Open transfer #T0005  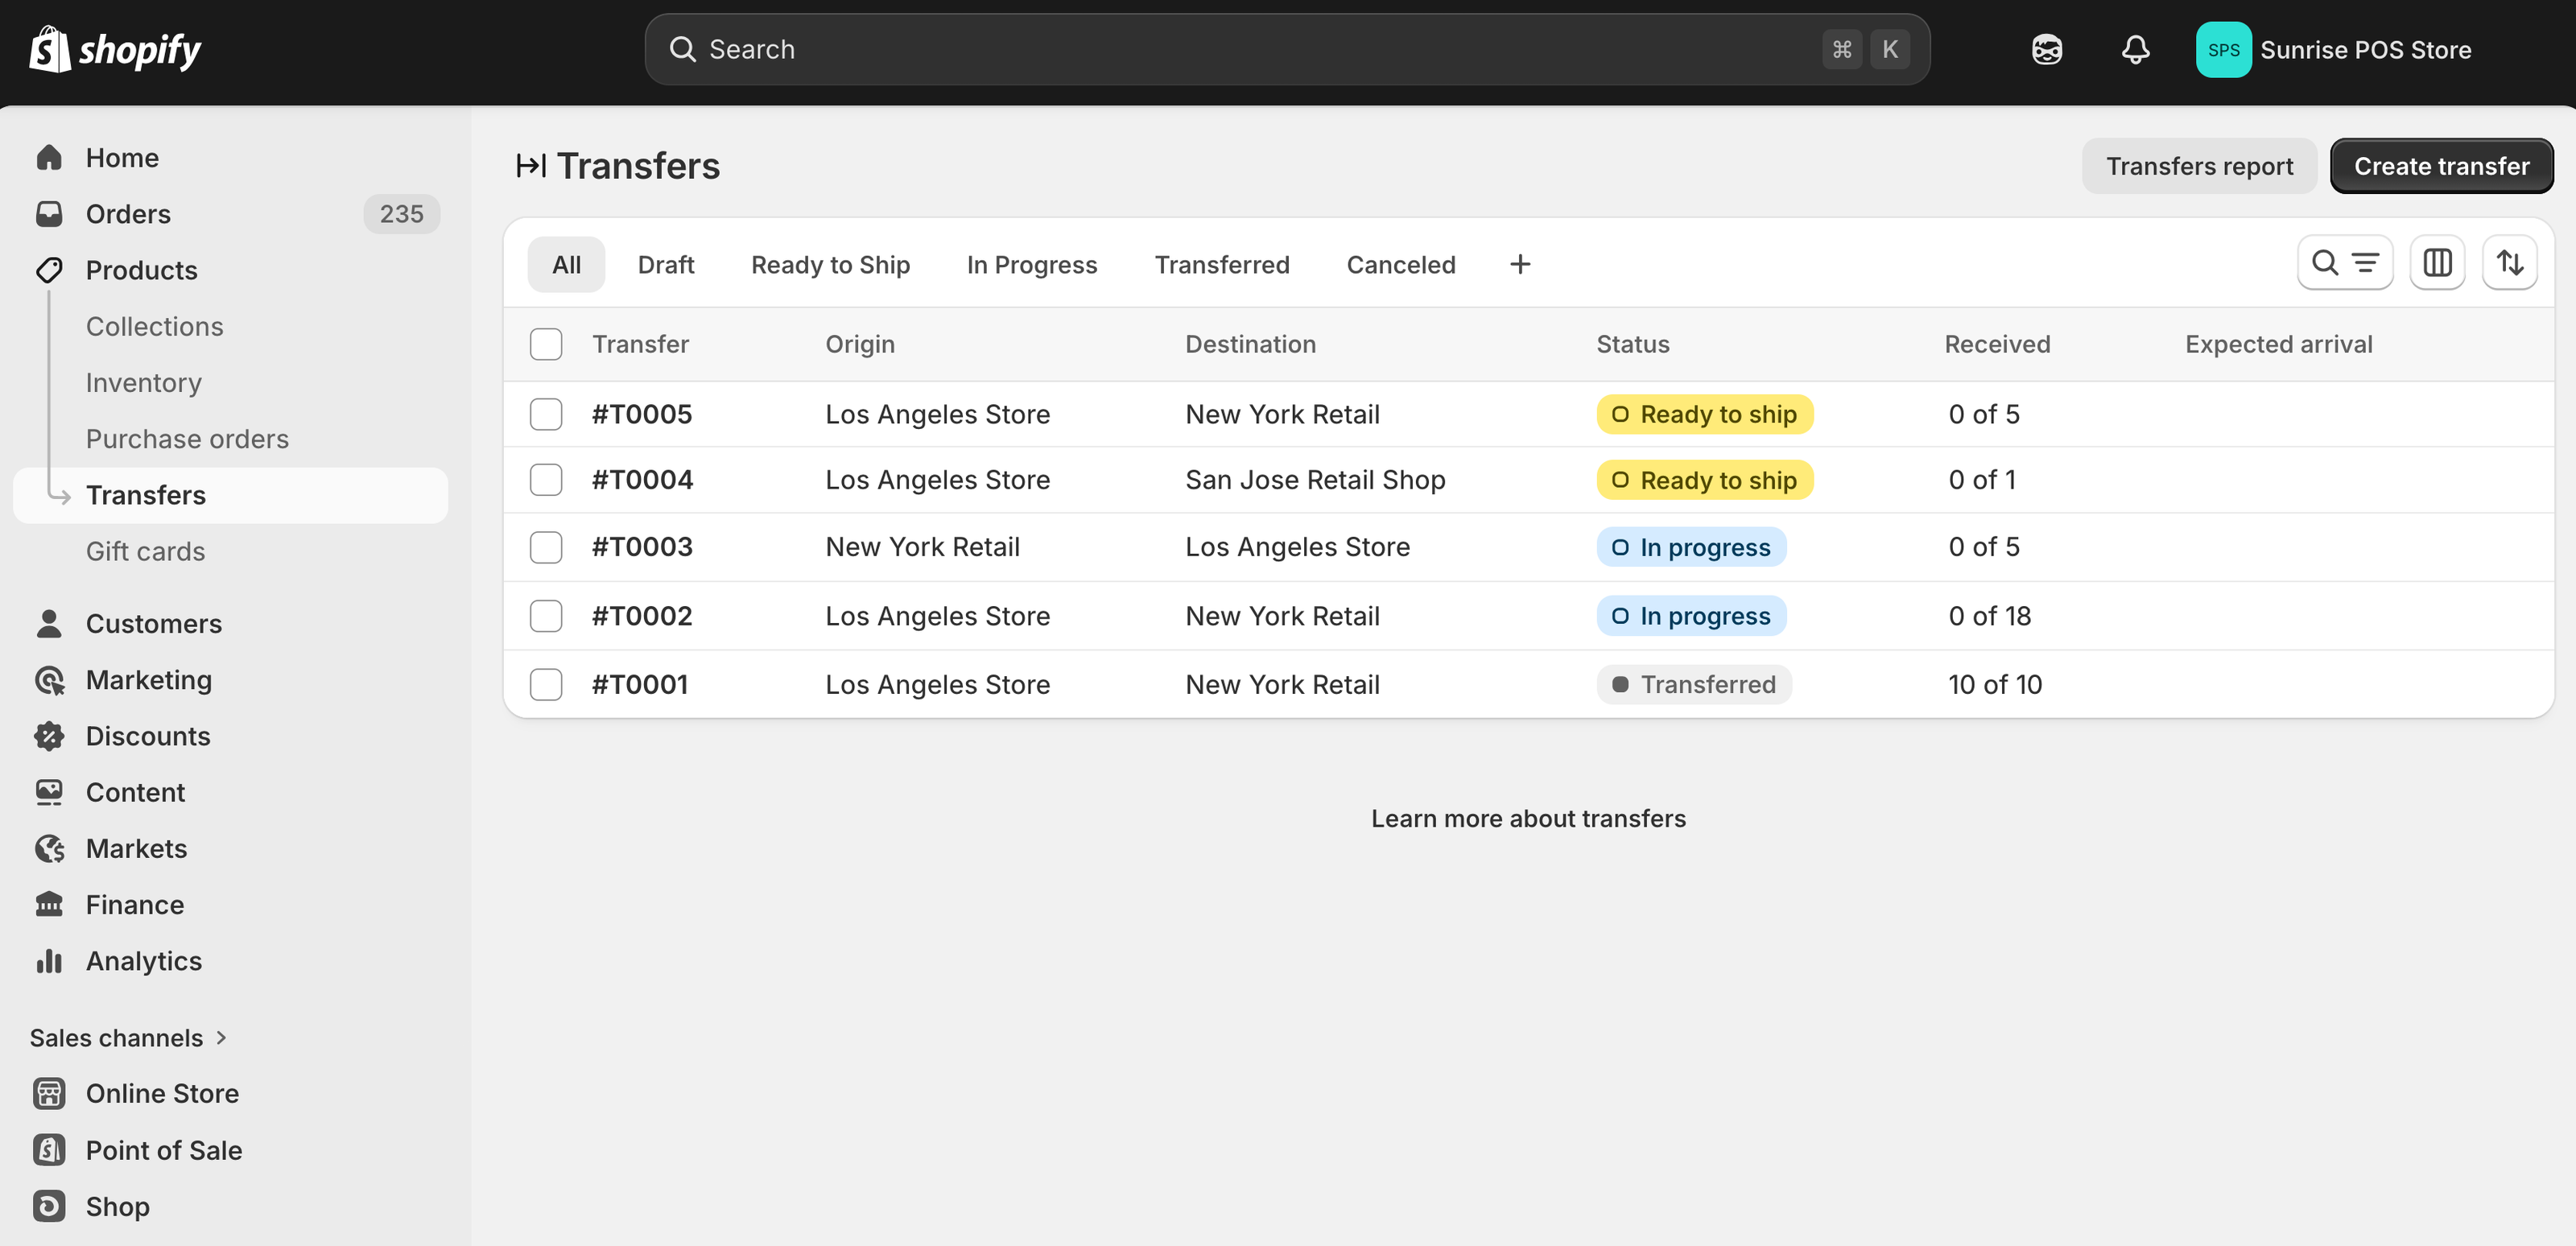(x=642, y=414)
